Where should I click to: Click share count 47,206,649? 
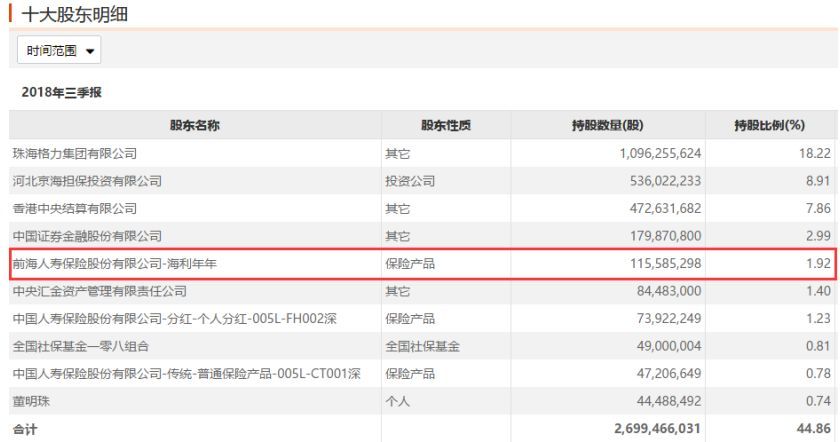pos(669,374)
